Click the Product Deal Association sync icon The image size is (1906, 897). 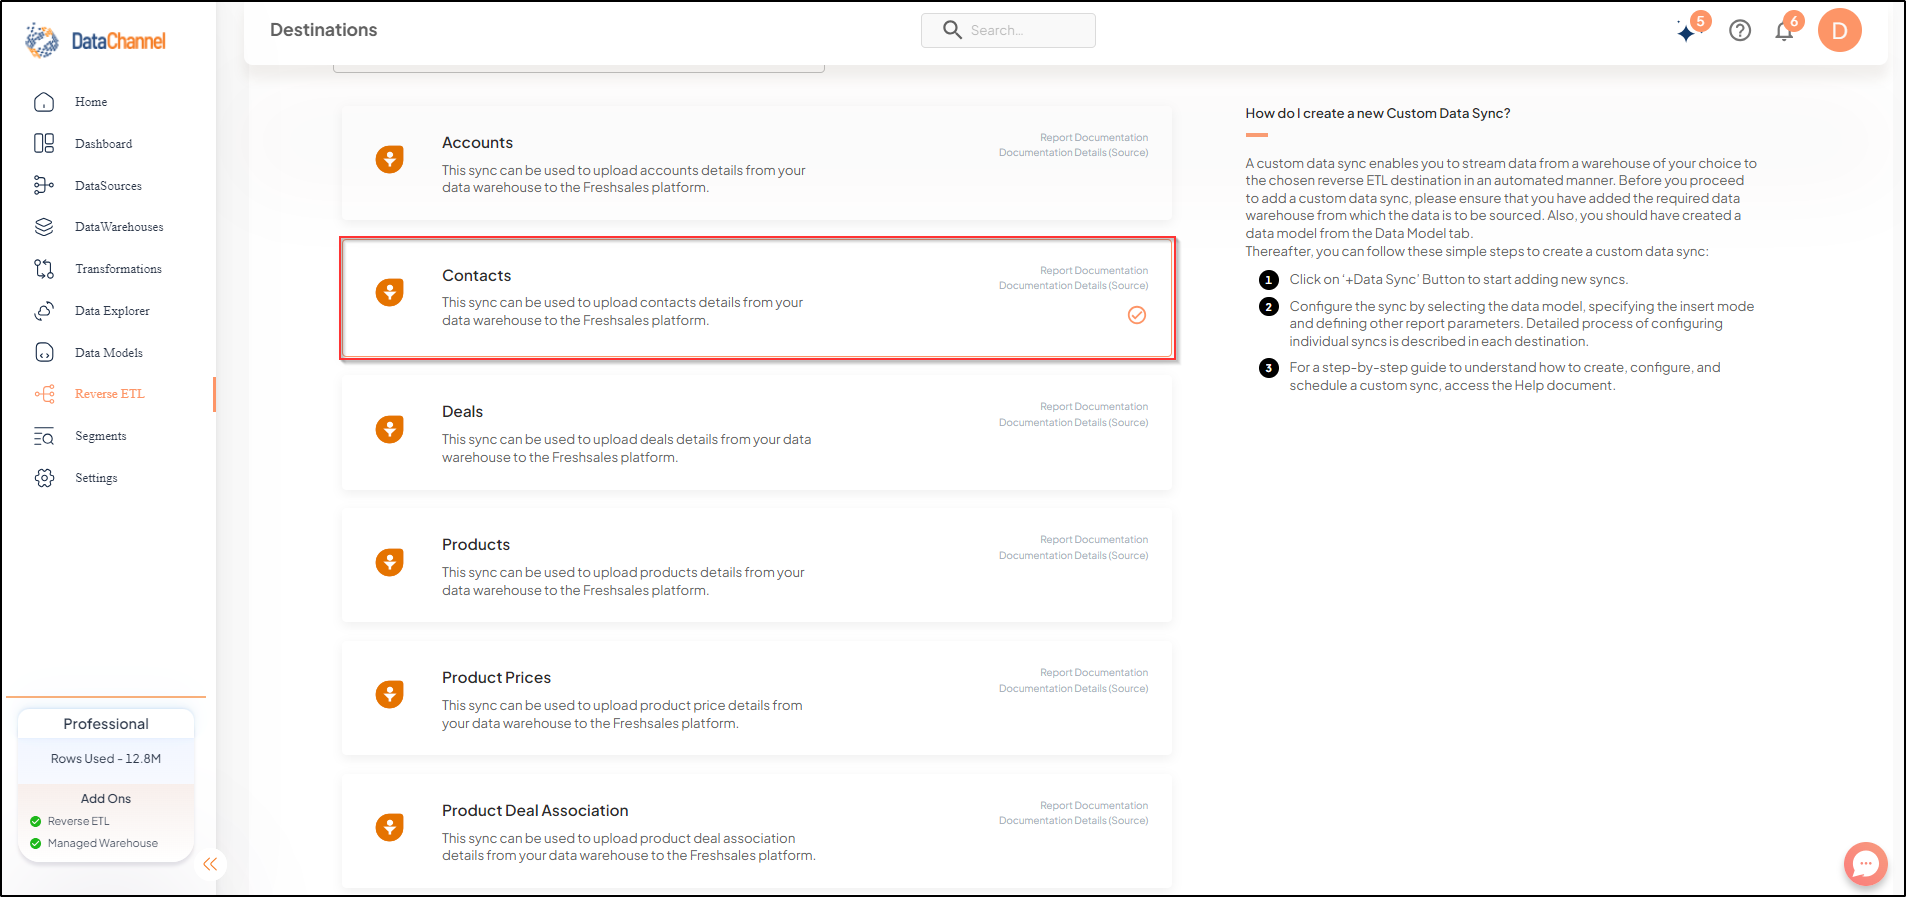tap(390, 827)
